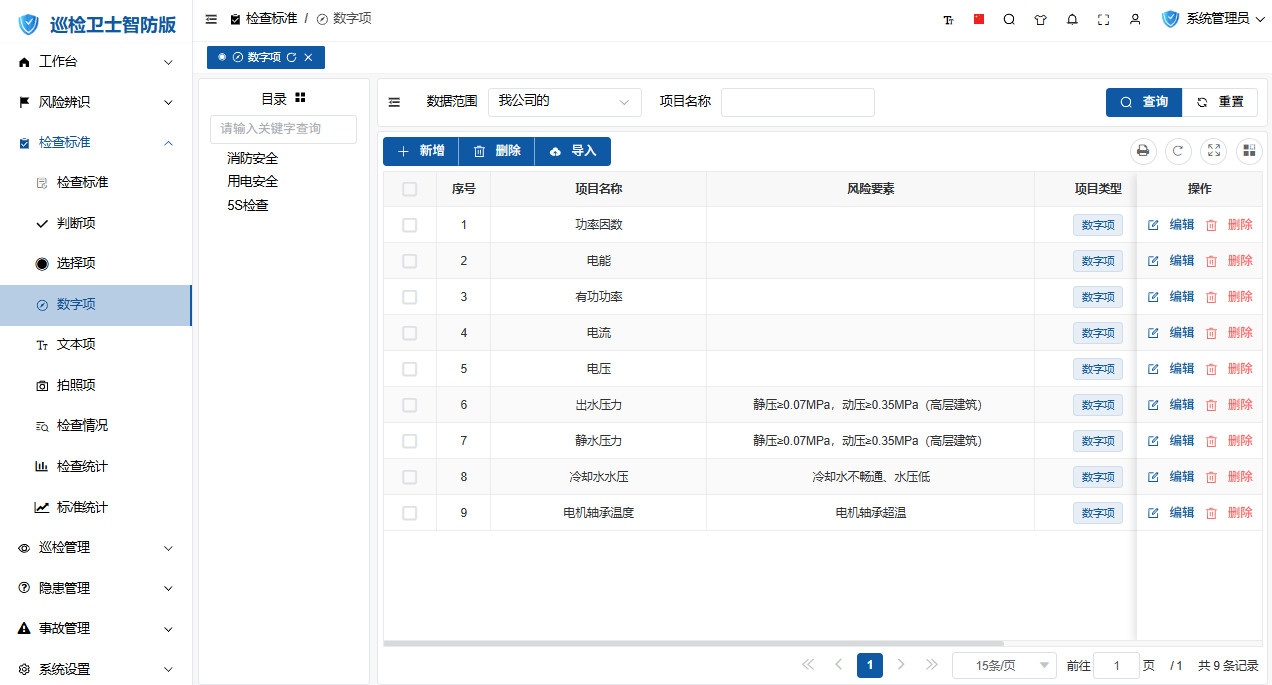Click edit icon for 电流 row
This screenshot has width=1272, height=685.
1153,333
